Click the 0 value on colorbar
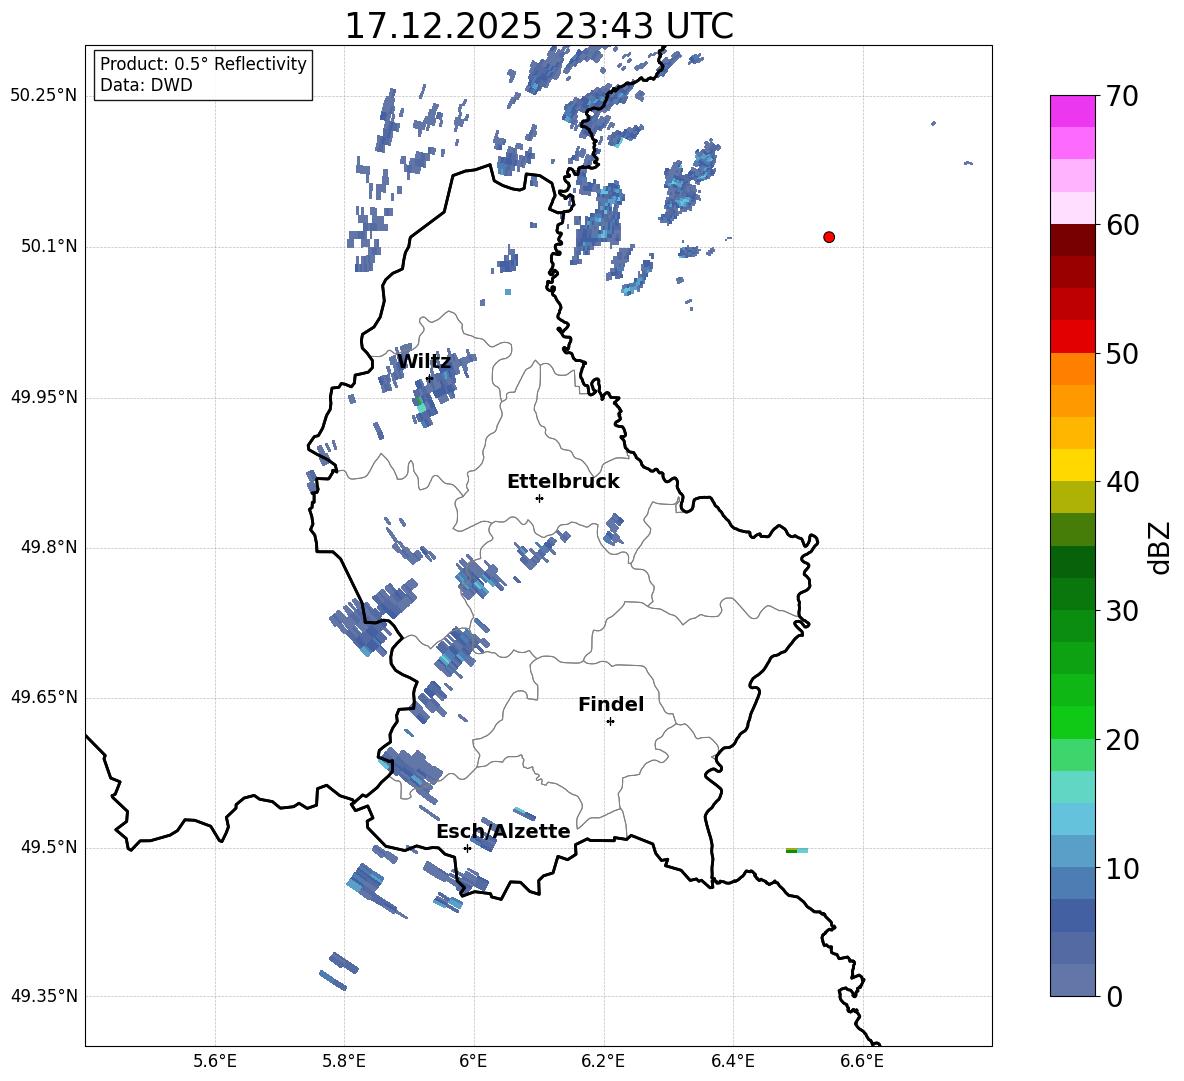Image resolution: width=1184 pixels, height=1081 pixels. [x=1115, y=997]
